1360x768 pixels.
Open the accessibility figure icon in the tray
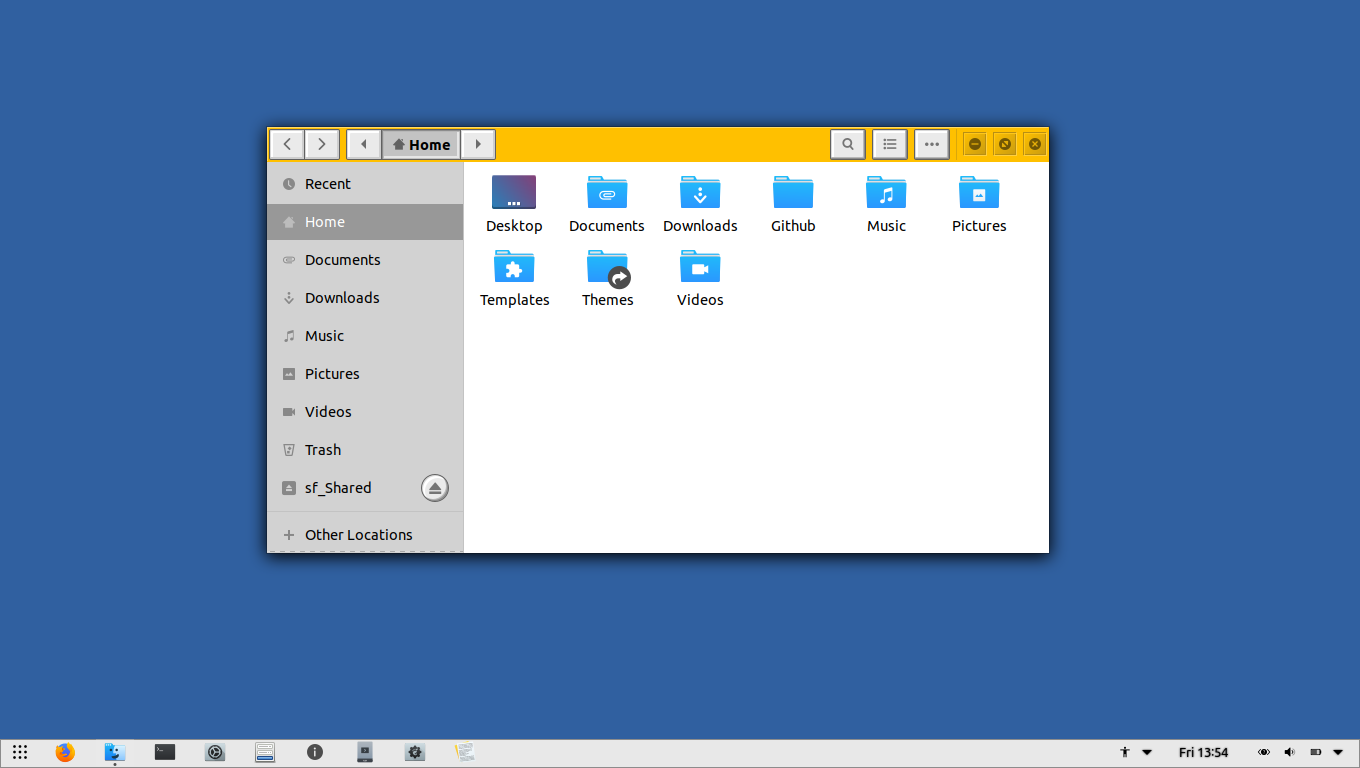pyautogui.click(x=1125, y=752)
